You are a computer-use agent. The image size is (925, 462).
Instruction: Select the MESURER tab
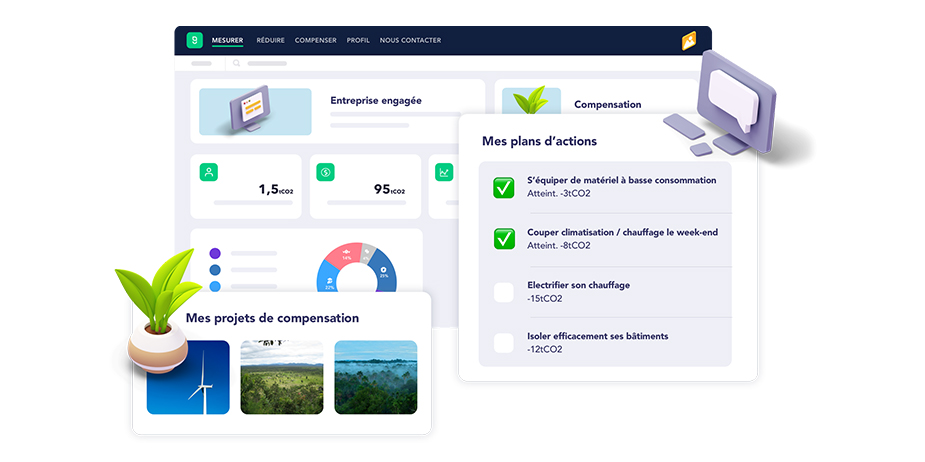[x=227, y=41]
